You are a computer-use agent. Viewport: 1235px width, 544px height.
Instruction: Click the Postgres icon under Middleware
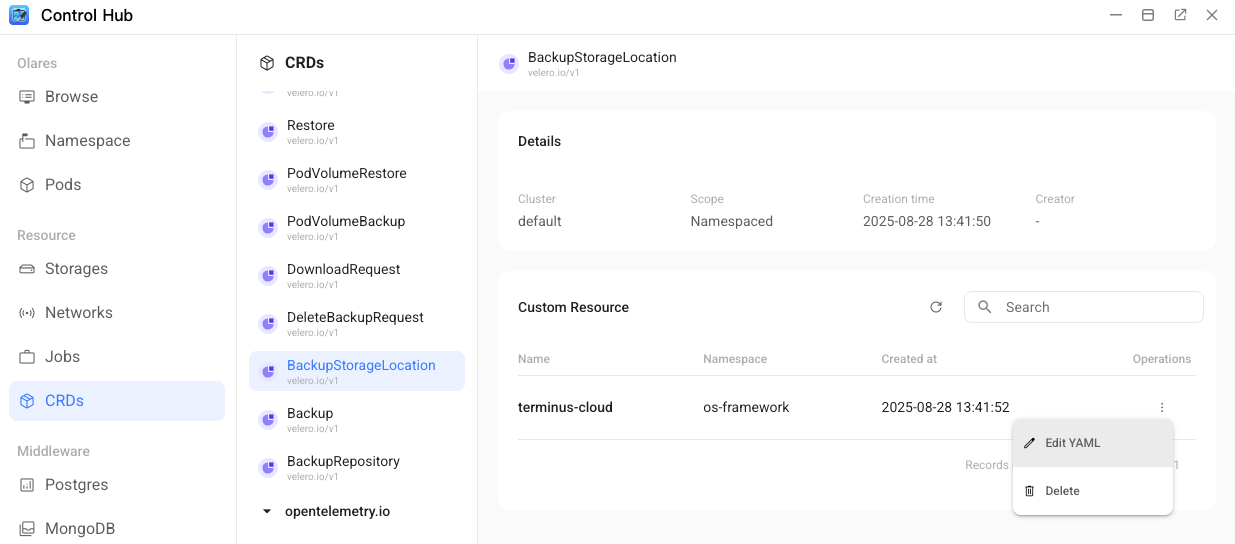coord(27,485)
